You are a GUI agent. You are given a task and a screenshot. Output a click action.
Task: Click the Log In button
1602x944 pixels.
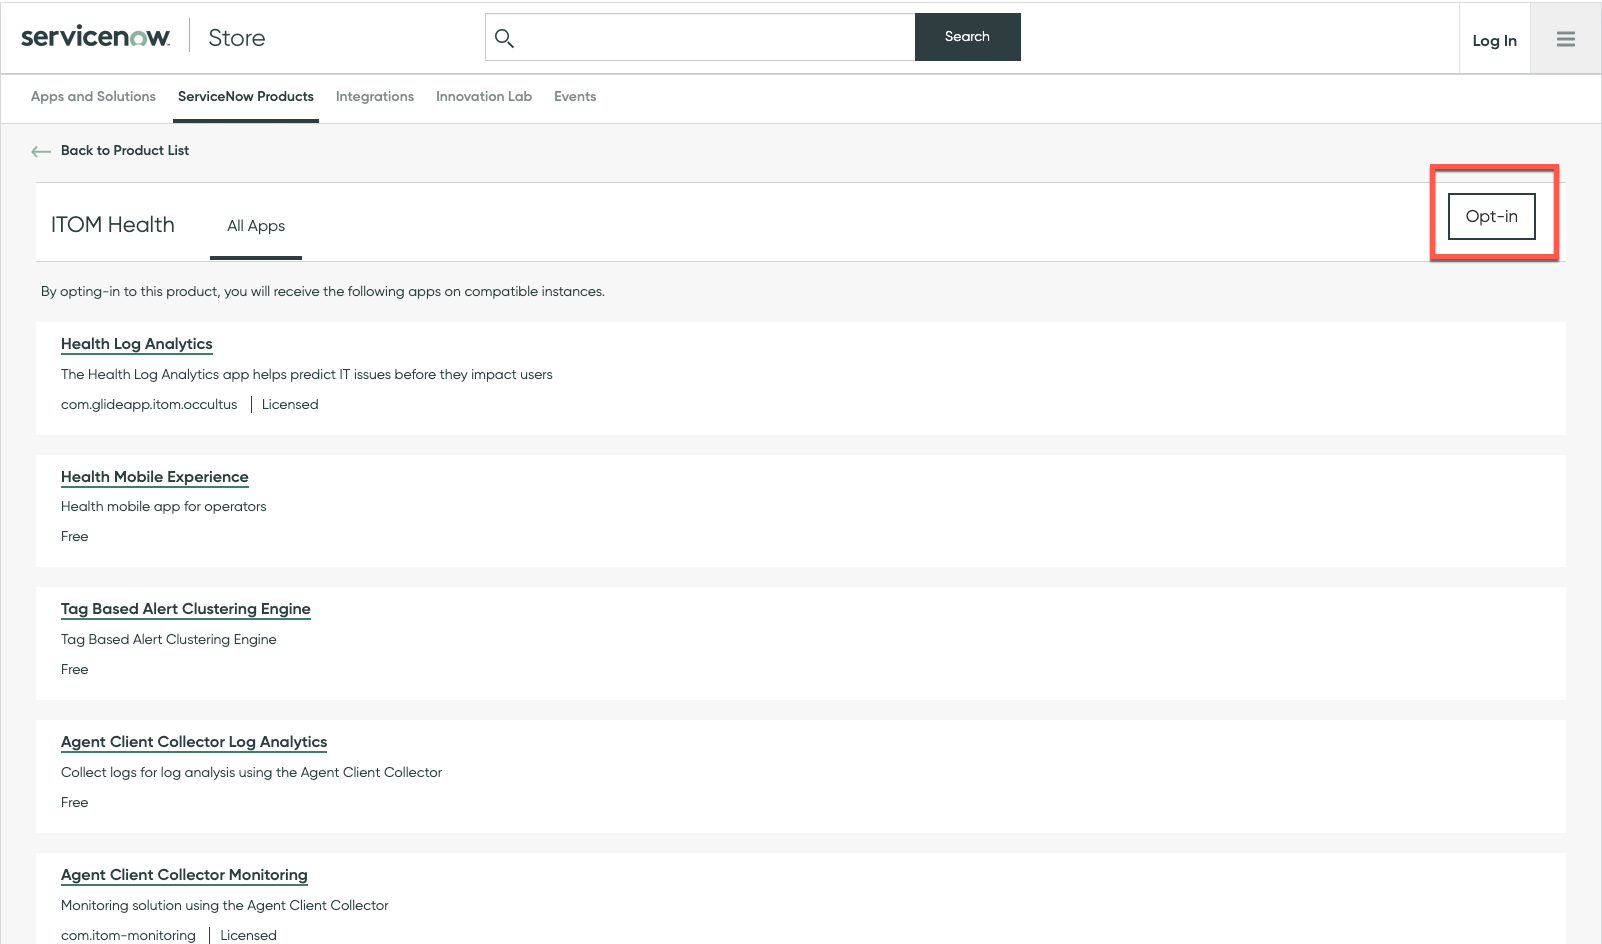(1495, 41)
